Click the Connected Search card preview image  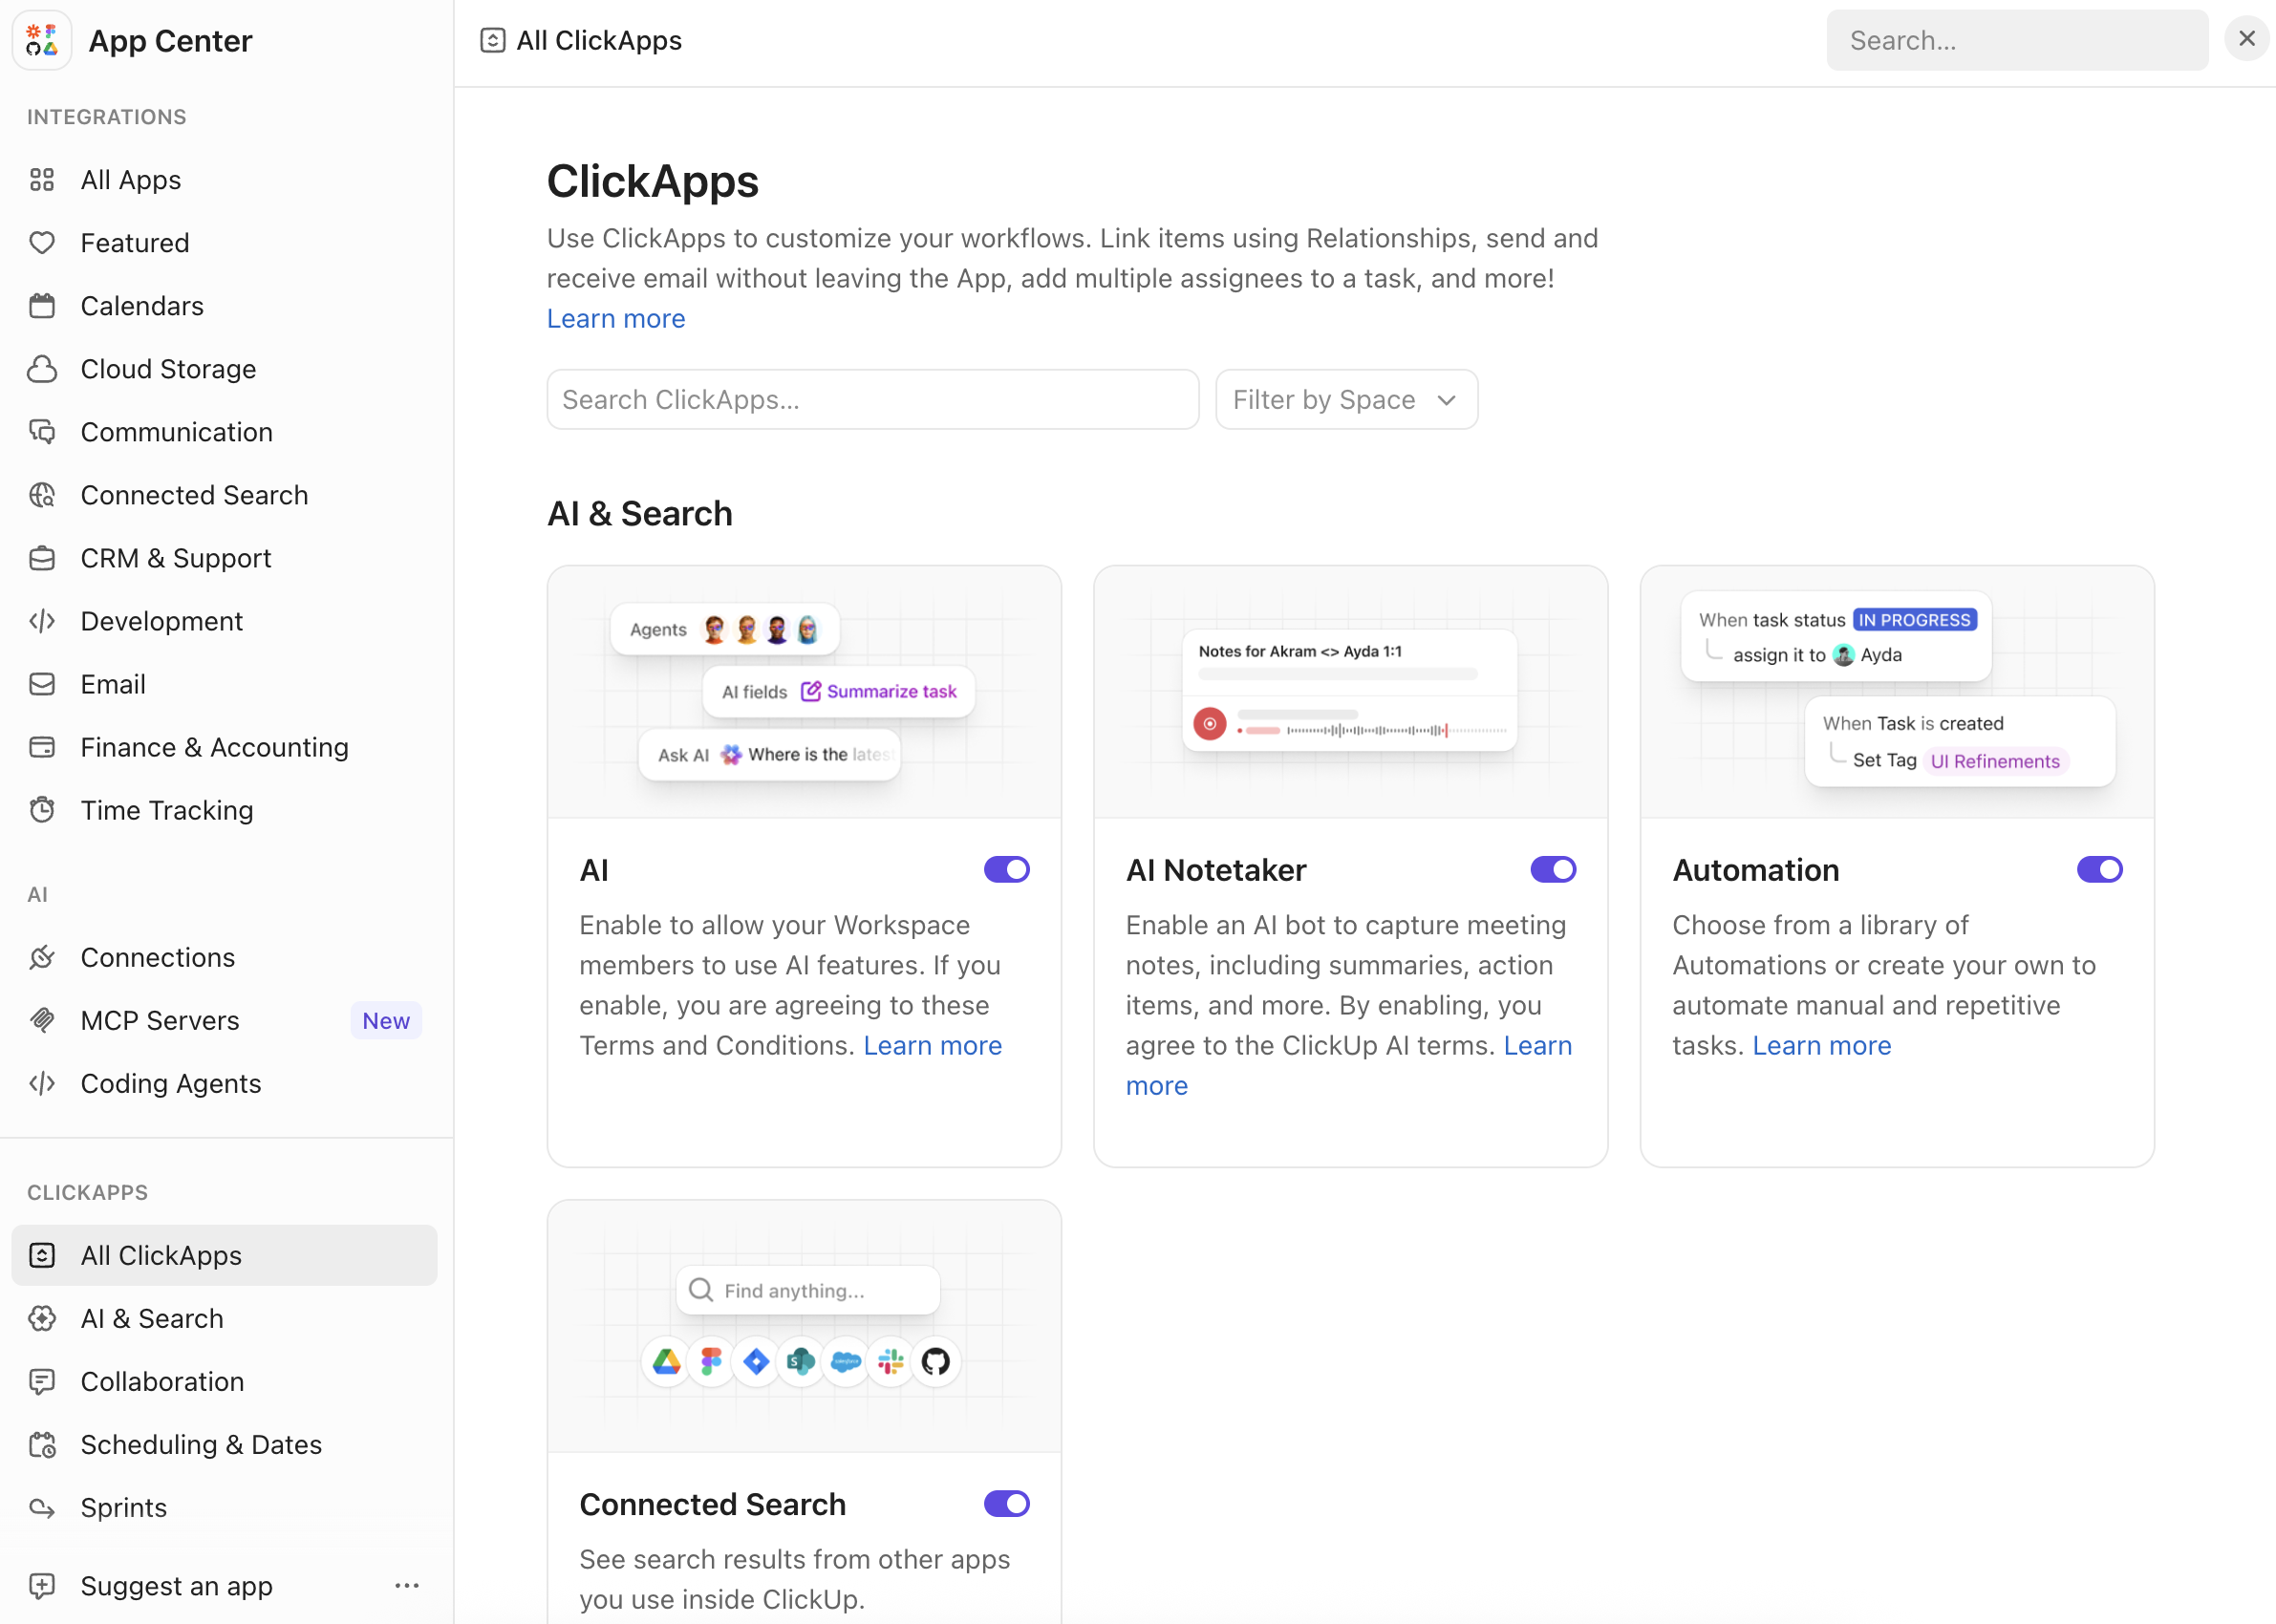pyautogui.click(x=804, y=1326)
